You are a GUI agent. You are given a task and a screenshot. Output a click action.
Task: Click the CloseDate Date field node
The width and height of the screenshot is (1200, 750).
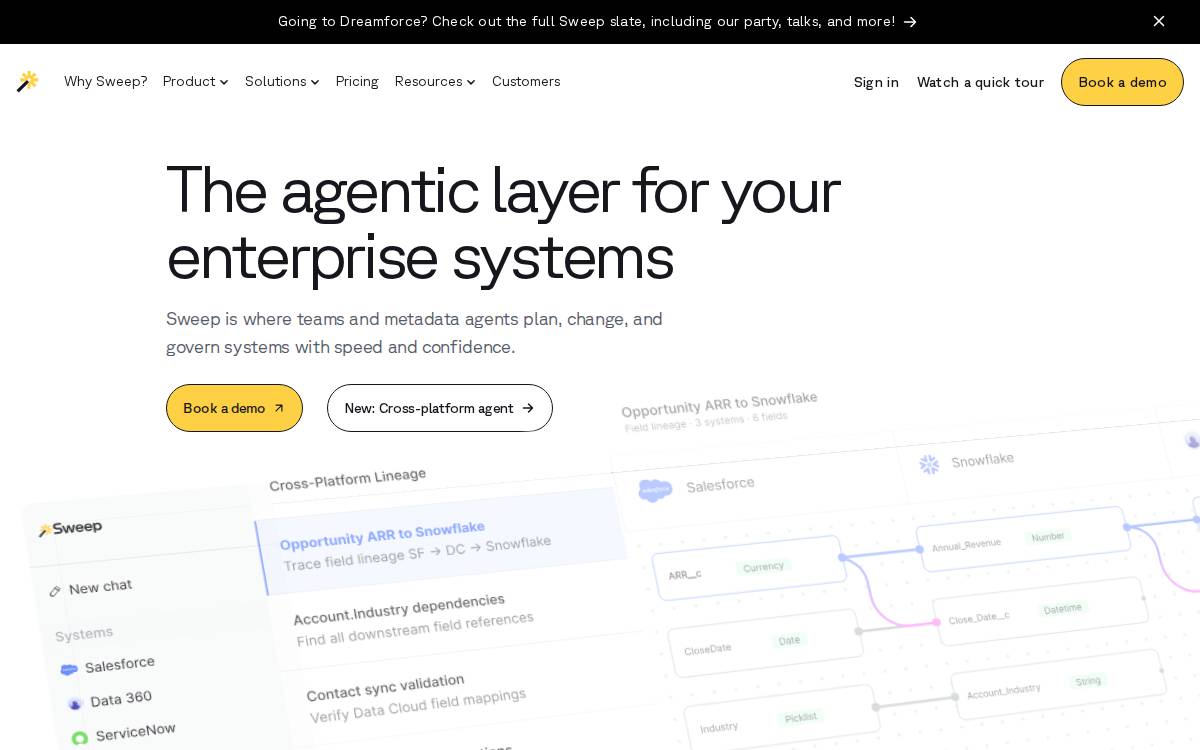(x=765, y=645)
